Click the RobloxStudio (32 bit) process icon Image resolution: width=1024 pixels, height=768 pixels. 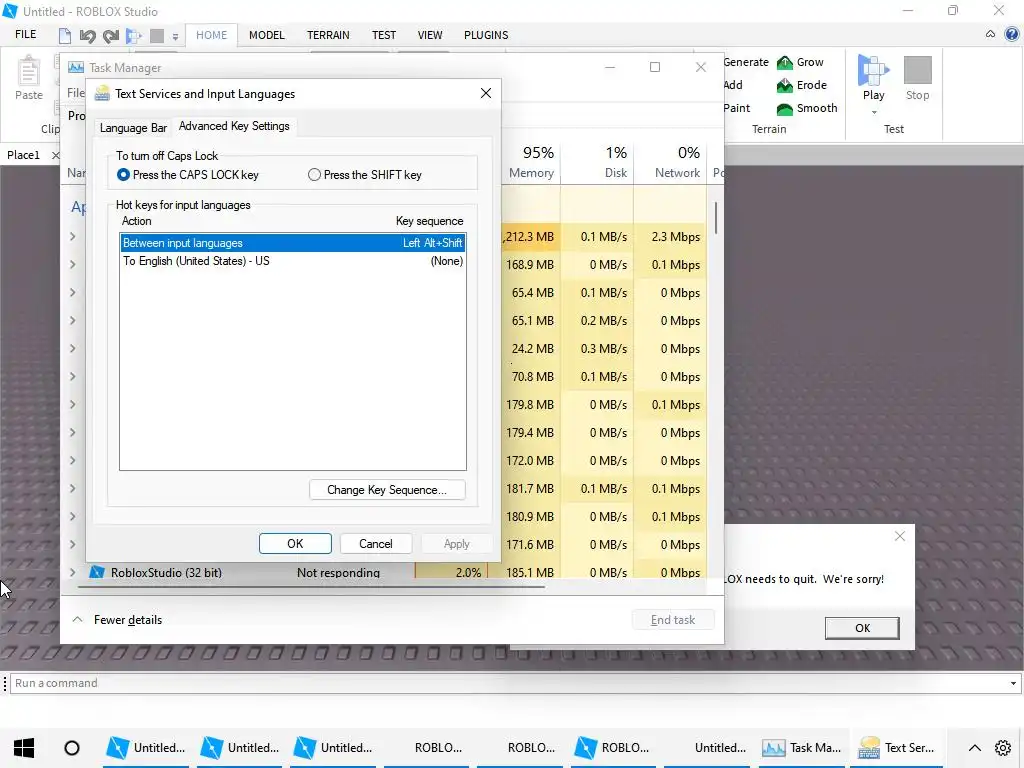(x=97, y=572)
